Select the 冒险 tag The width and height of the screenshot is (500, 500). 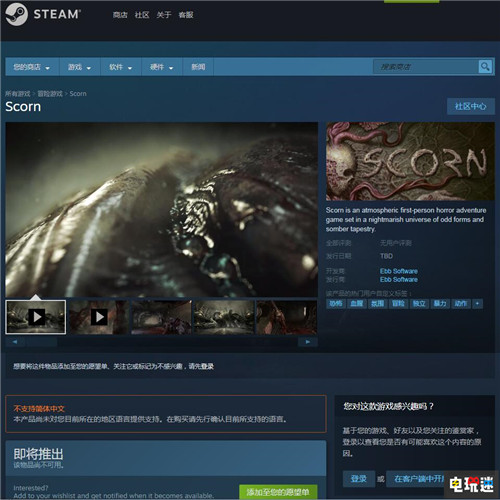point(398,303)
